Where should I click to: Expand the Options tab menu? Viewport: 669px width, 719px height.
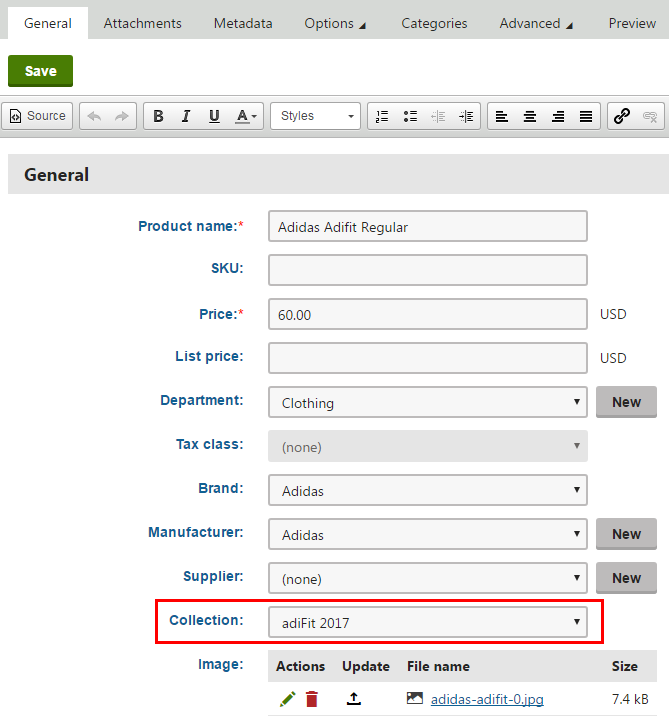[335, 23]
